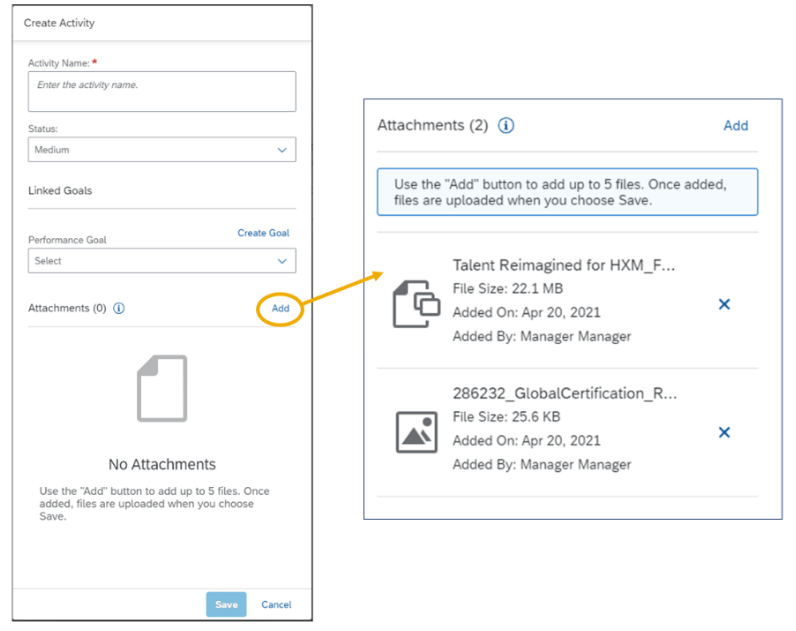
Task: Click the Create Goal link
Action: coord(263,233)
